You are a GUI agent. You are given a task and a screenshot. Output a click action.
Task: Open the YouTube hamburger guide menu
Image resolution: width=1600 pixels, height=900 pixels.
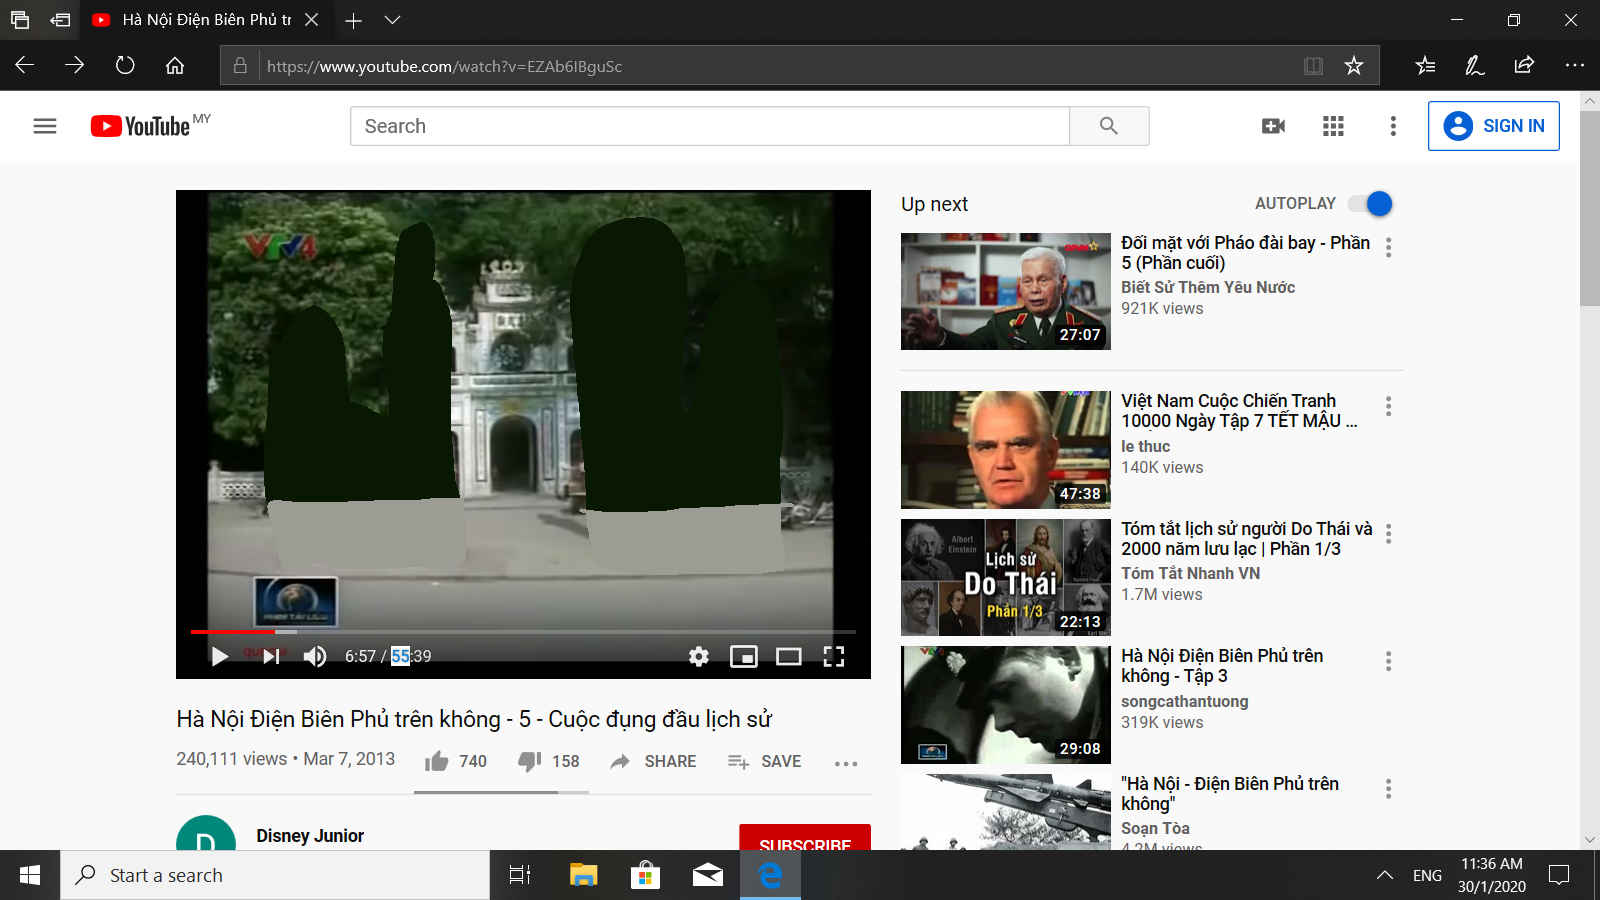coord(45,126)
